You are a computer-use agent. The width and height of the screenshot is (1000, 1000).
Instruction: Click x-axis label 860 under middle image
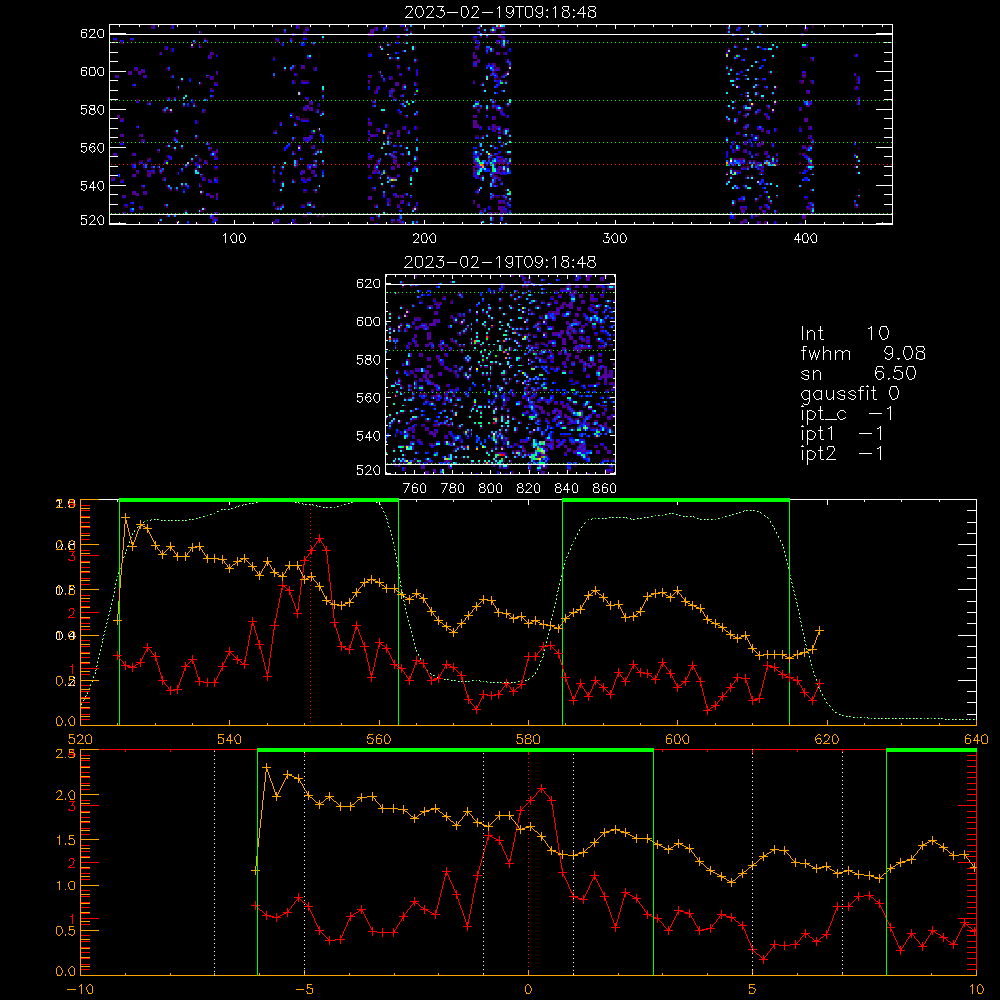(x=604, y=489)
